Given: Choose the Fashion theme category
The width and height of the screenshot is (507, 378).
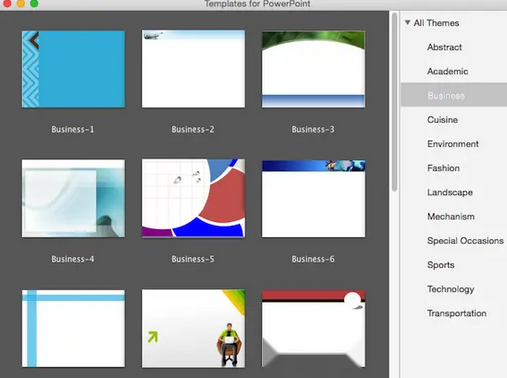Looking at the screenshot, I should pyautogui.click(x=443, y=168).
